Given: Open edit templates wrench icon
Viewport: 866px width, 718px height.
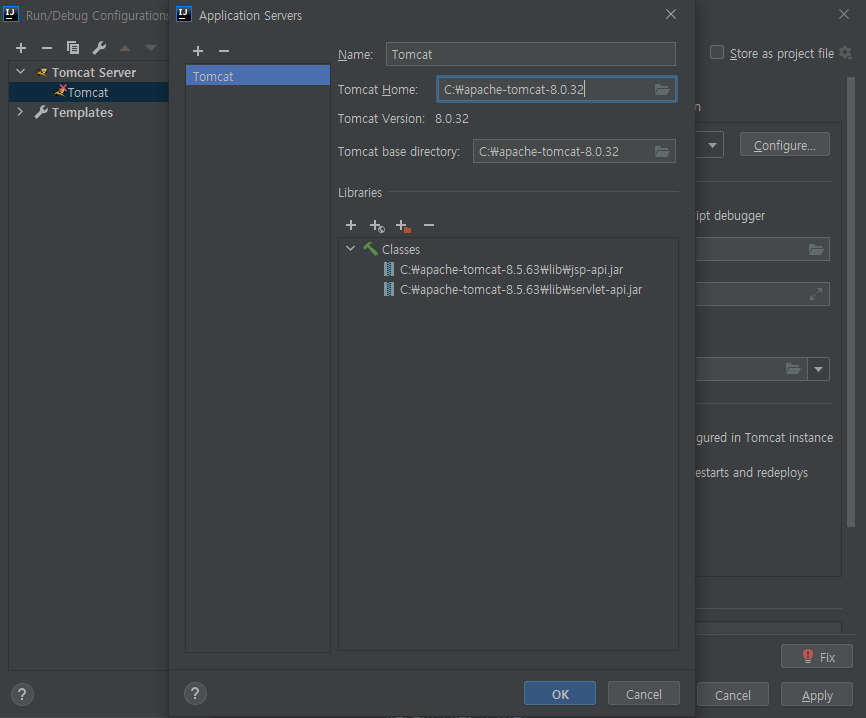Looking at the screenshot, I should pyautogui.click(x=99, y=48).
